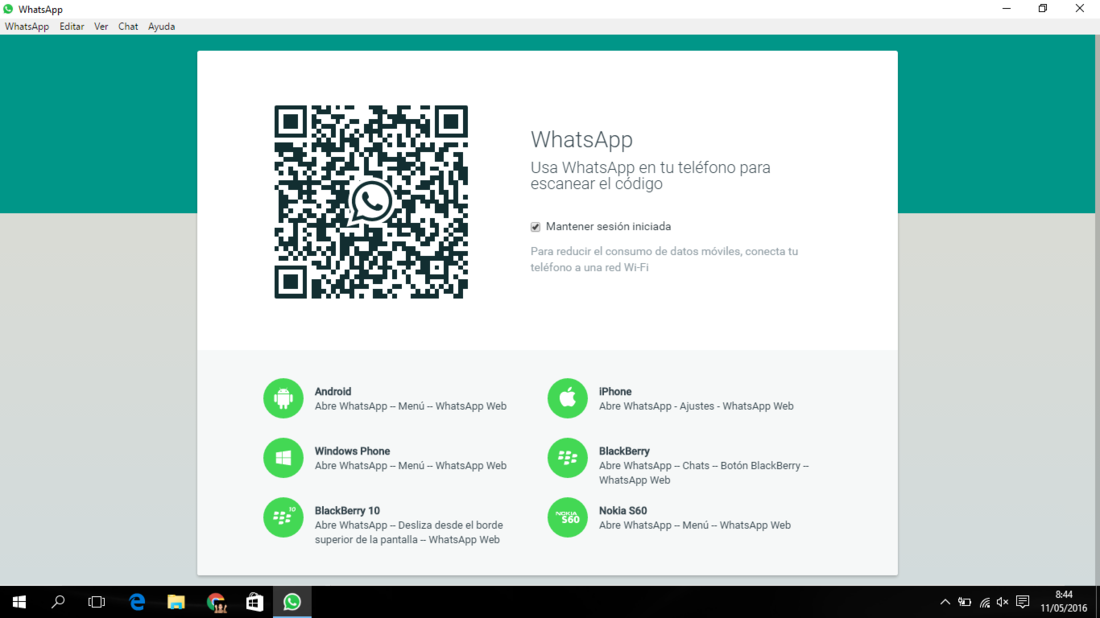Click the 'Nokia S60' heading text
Screen dimensions: 1100x618
pos(623,511)
